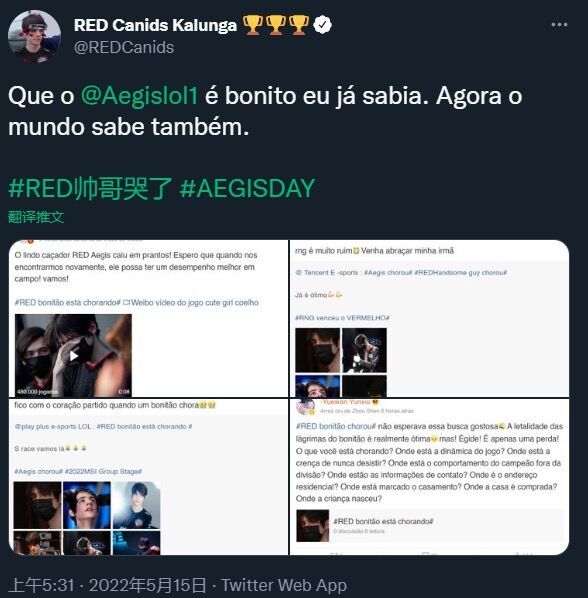Click the verified badge next to Kalunga

(x=323, y=25)
